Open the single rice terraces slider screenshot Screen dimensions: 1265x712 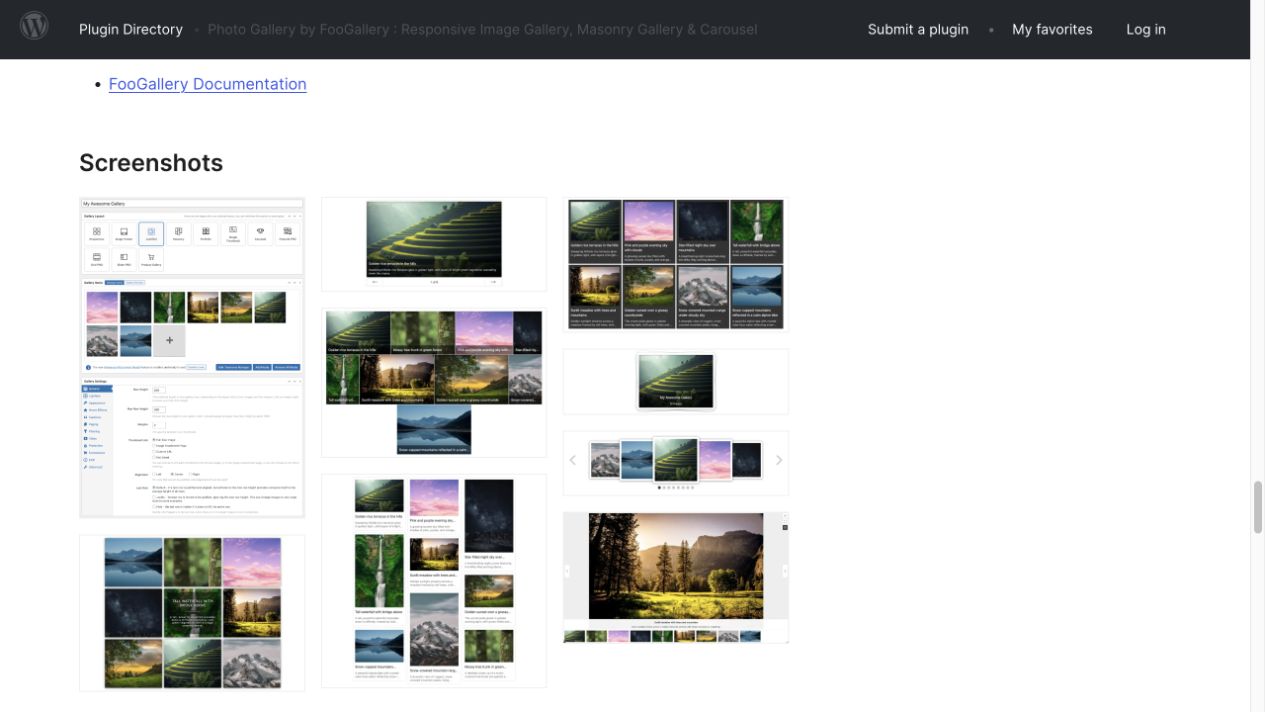tap(434, 244)
